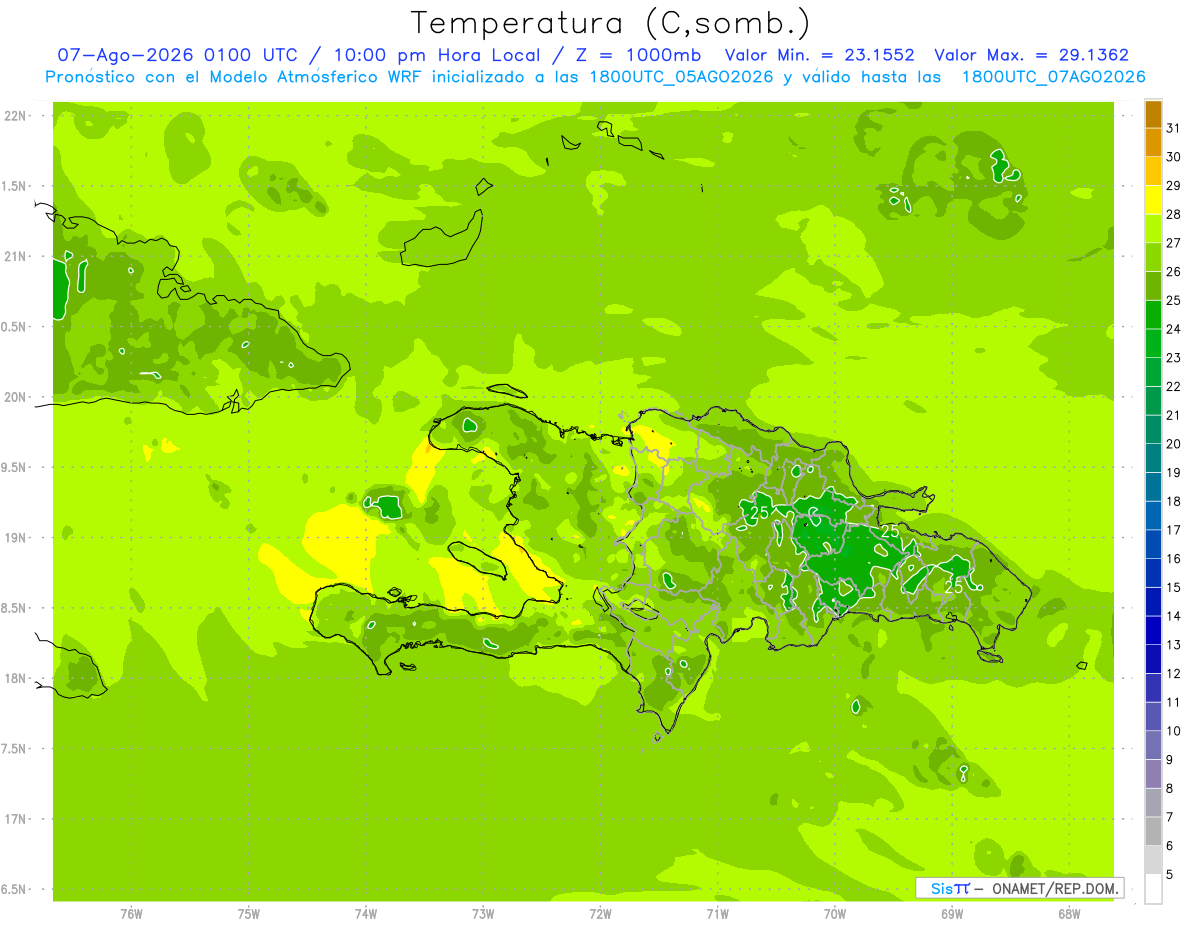Viewport: 1200px width, 927px height.
Task: Click the '19N' latitude axis label
Action: point(15,538)
